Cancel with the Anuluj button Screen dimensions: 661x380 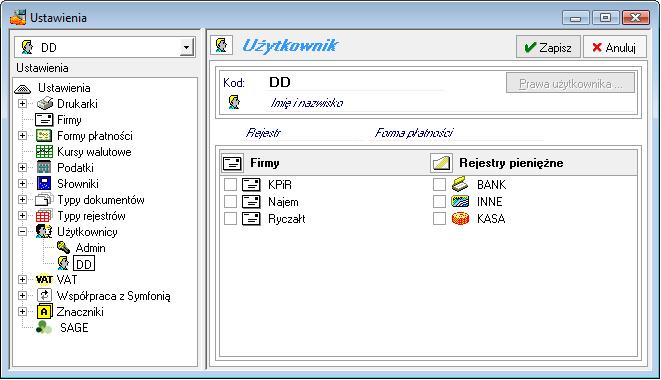click(614, 47)
